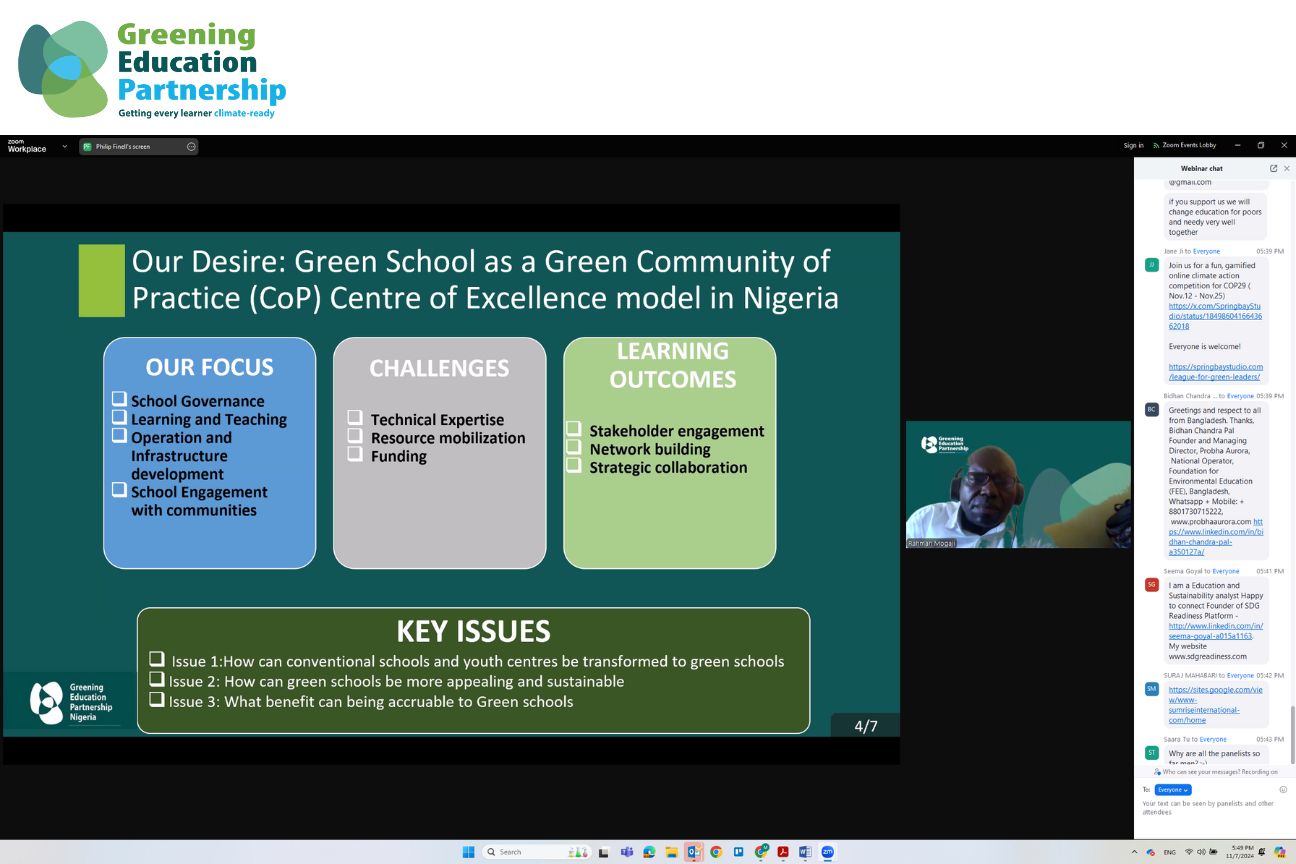Image resolution: width=1296 pixels, height=864 pixels.
Task: Open more options for Philip Findl's screen
Action: point(191,146)
